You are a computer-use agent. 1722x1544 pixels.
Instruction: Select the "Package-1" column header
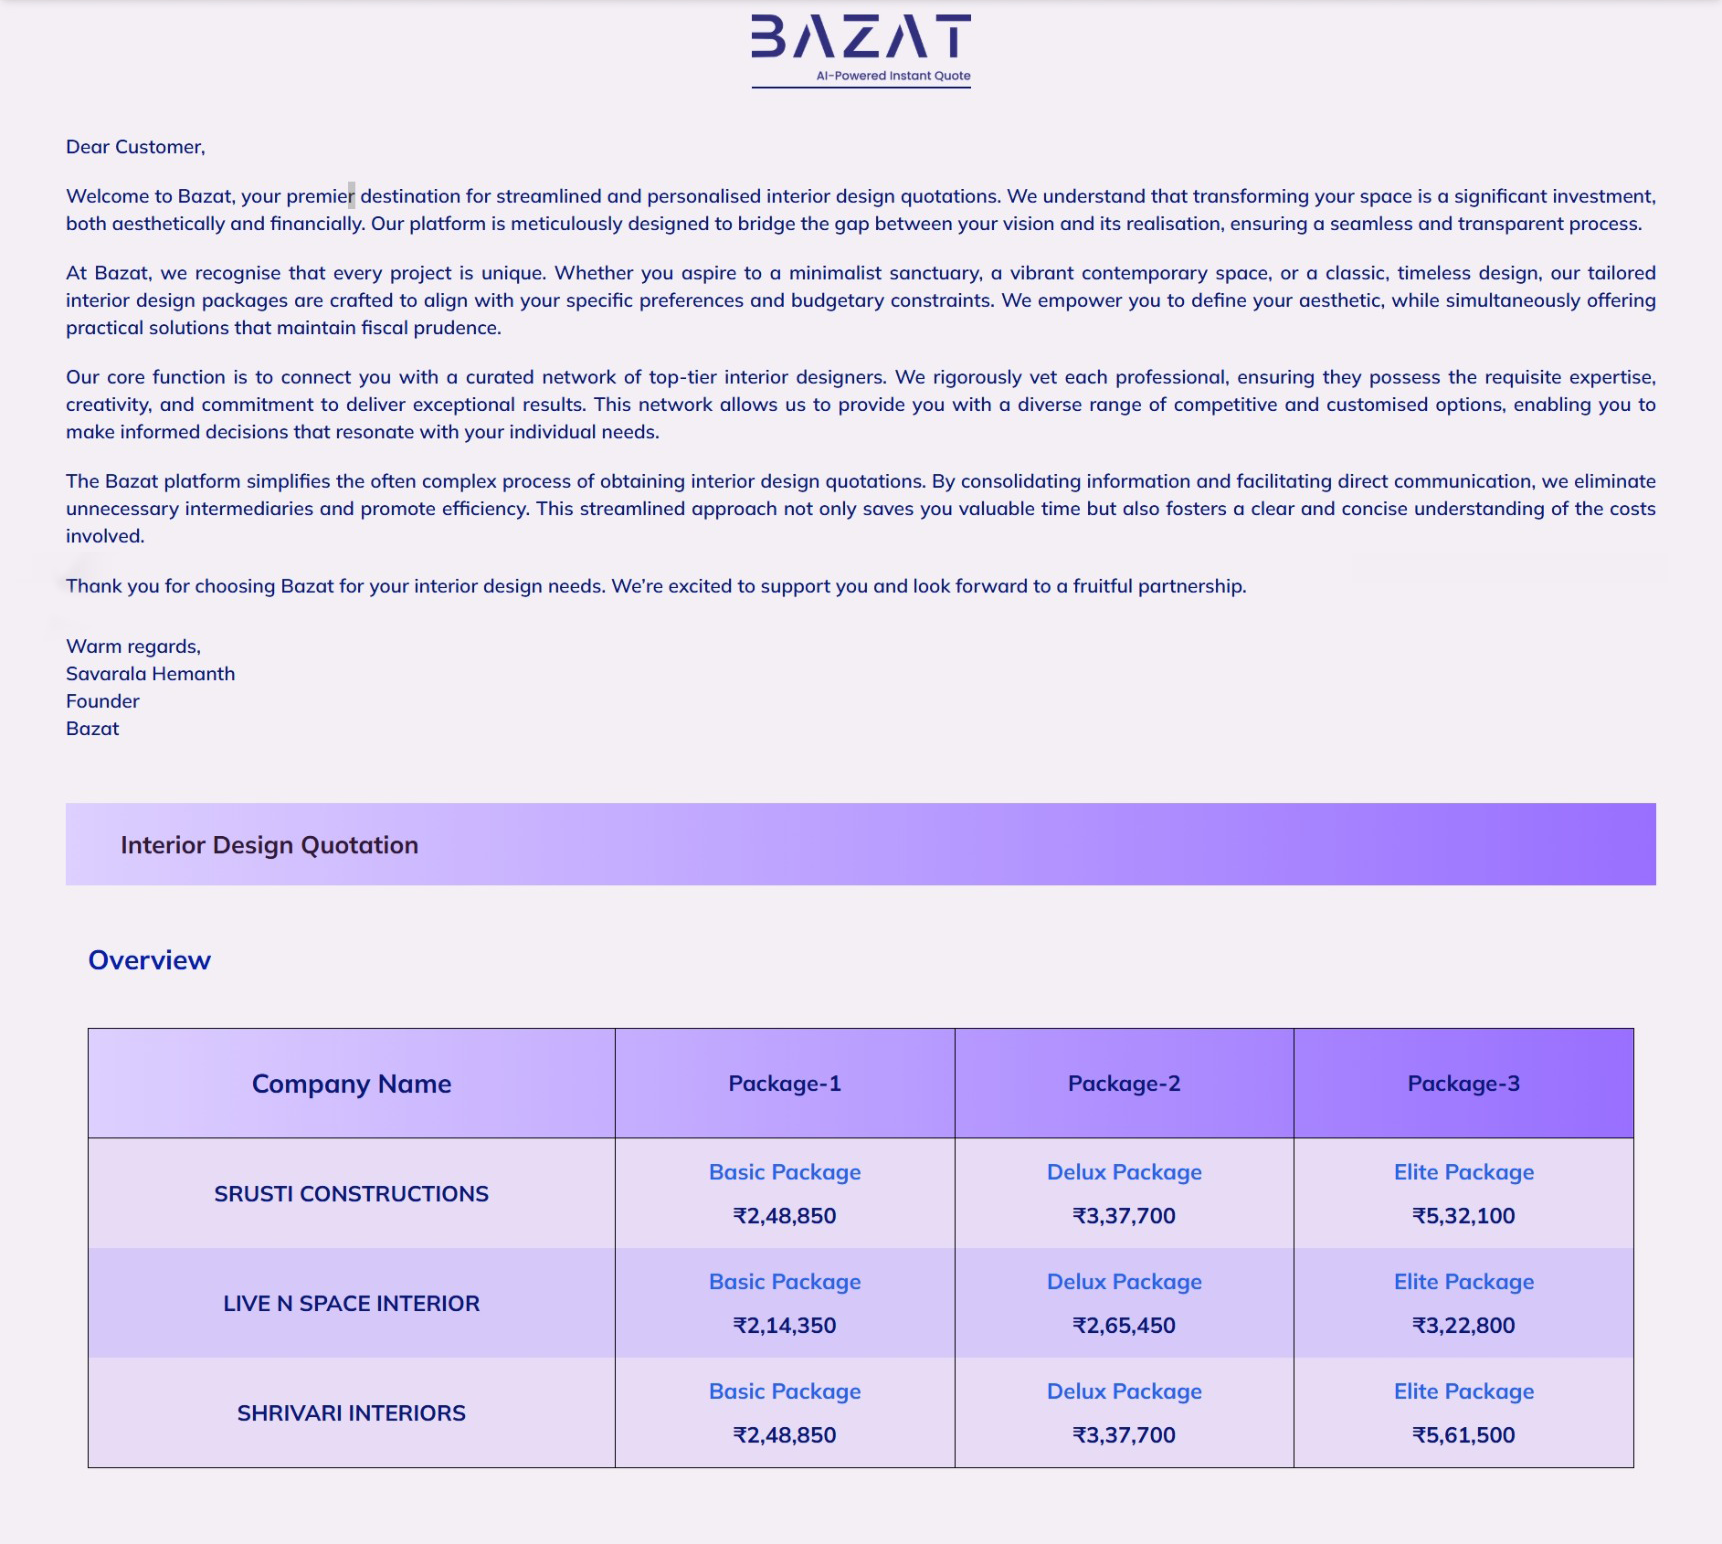point(785,1084)
